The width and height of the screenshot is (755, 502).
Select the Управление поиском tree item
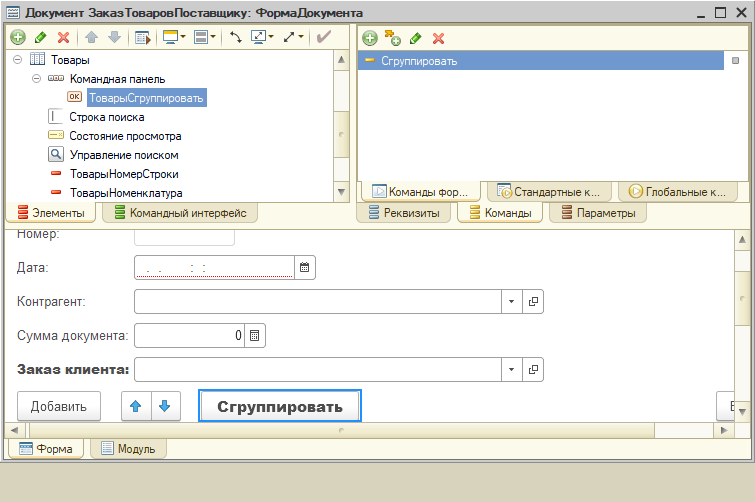(x=123, y=155)
